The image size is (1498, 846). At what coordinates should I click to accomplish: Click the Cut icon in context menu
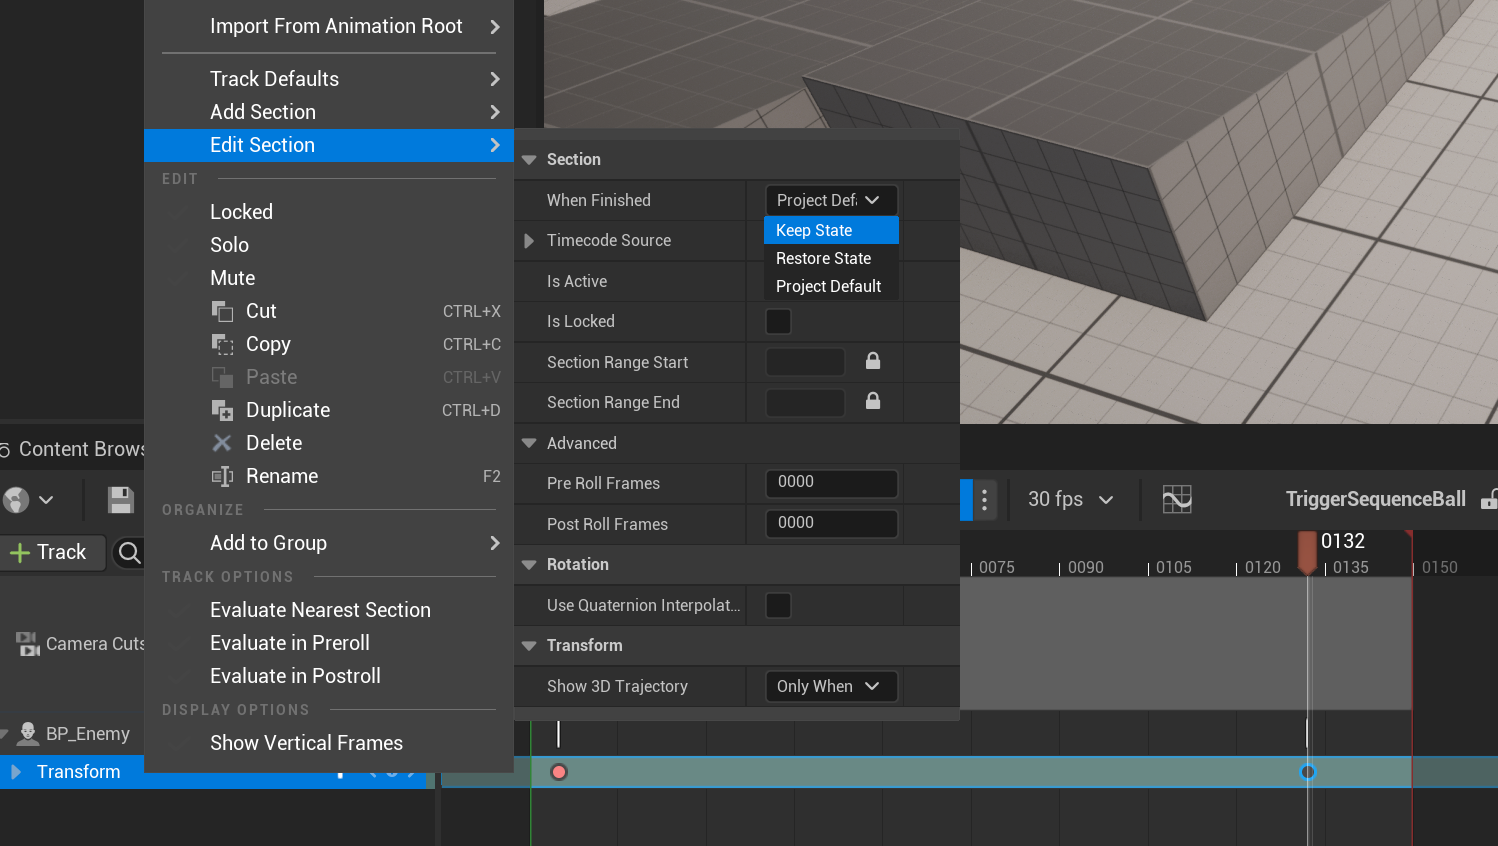[222, 312]
